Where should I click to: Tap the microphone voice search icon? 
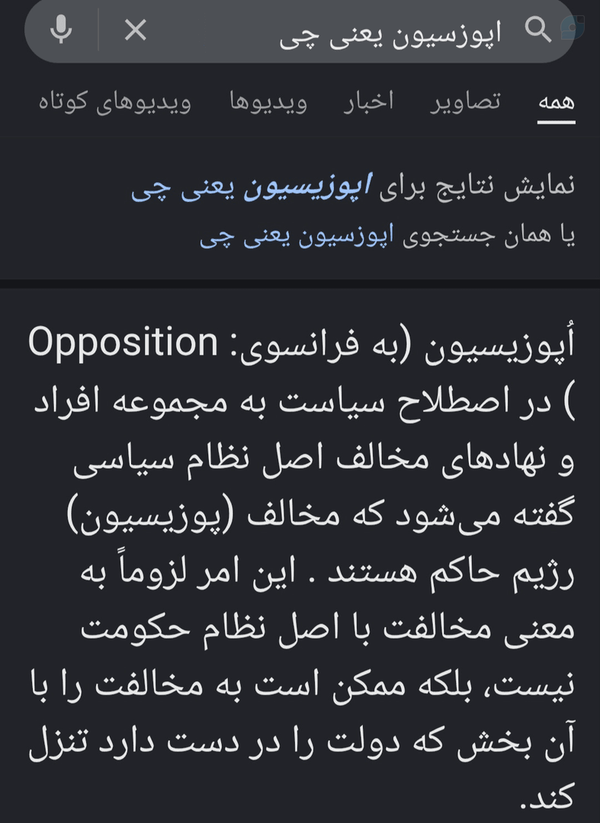tap(61, 29)
